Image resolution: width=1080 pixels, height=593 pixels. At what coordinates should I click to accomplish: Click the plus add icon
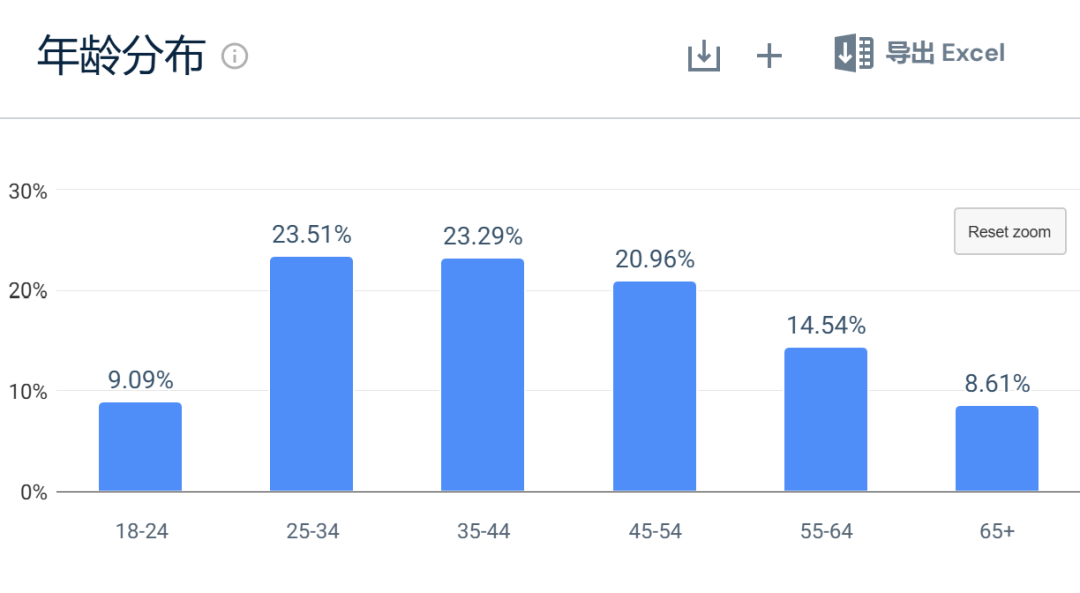[x=768, y=56]
